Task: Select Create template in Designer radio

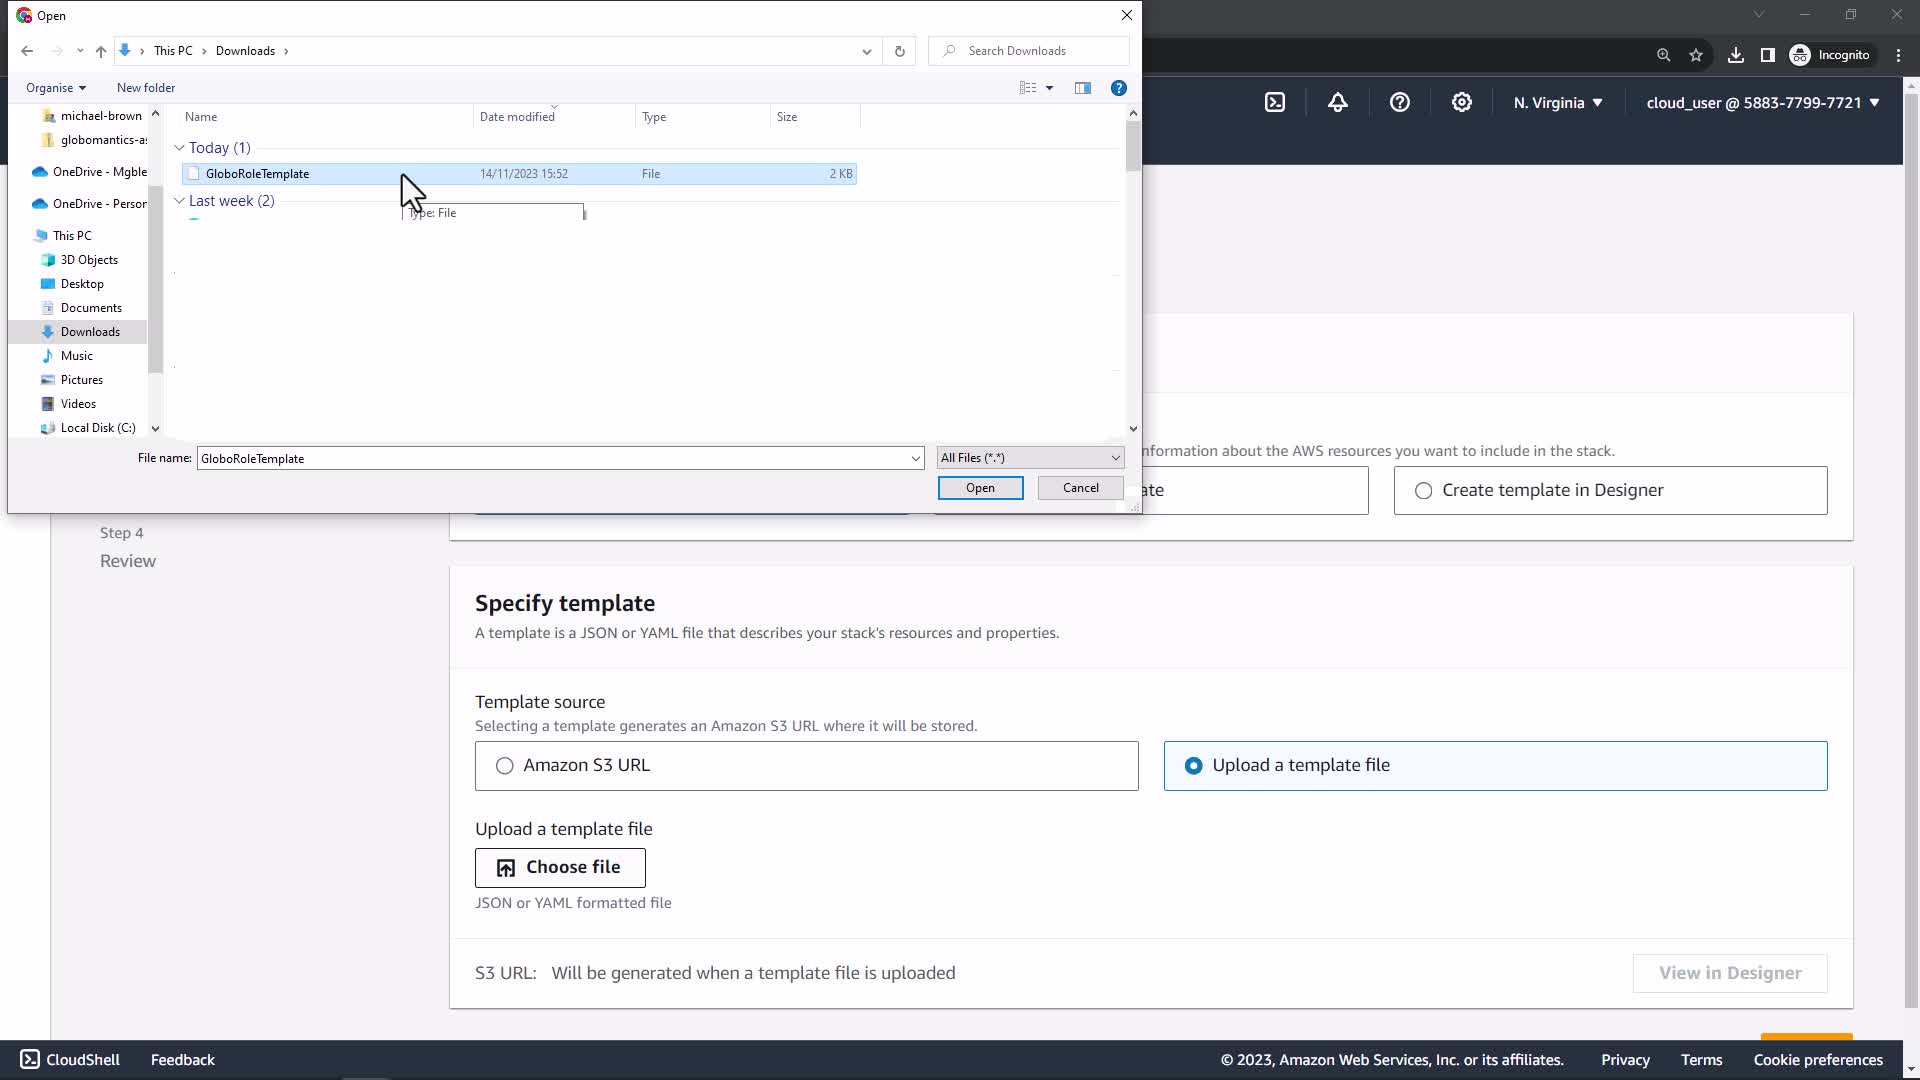Action: click(1423, 491)
